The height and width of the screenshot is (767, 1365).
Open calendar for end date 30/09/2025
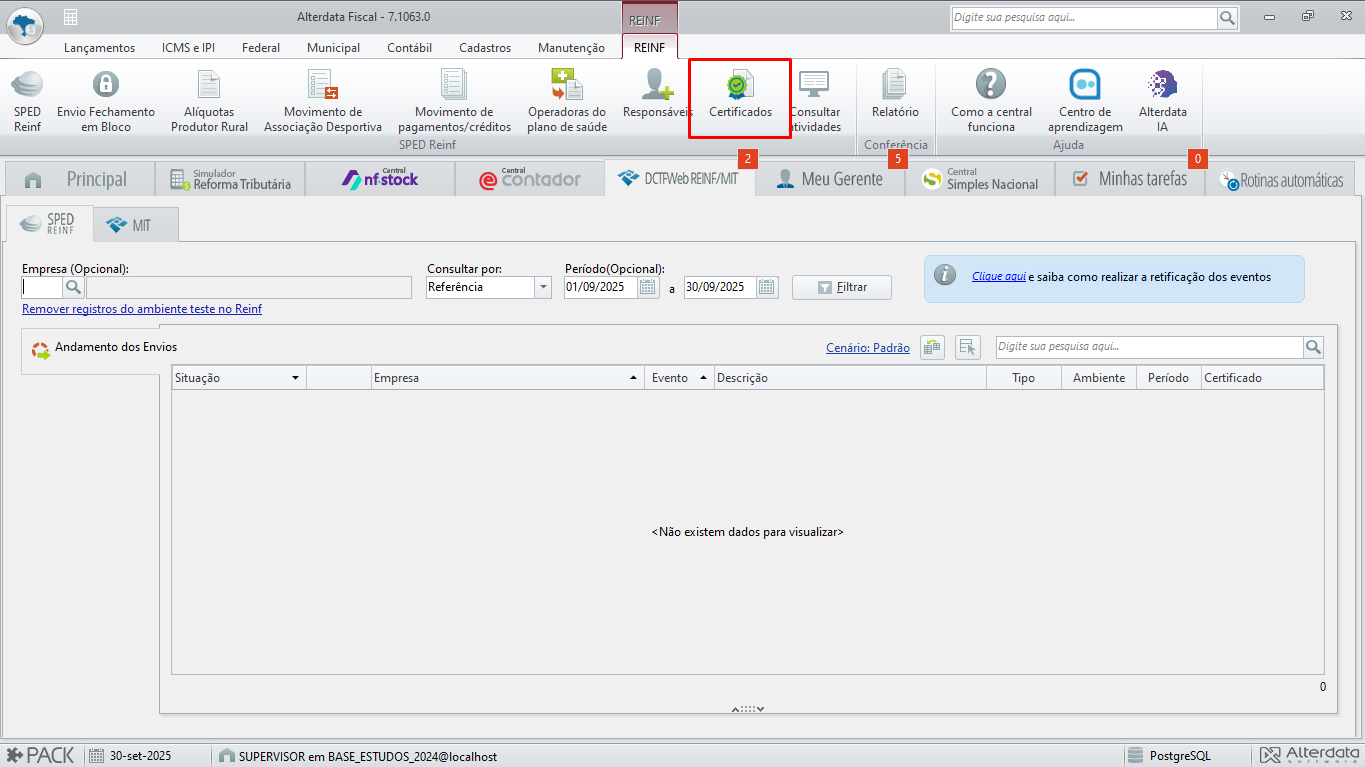(x=767, y=287)
